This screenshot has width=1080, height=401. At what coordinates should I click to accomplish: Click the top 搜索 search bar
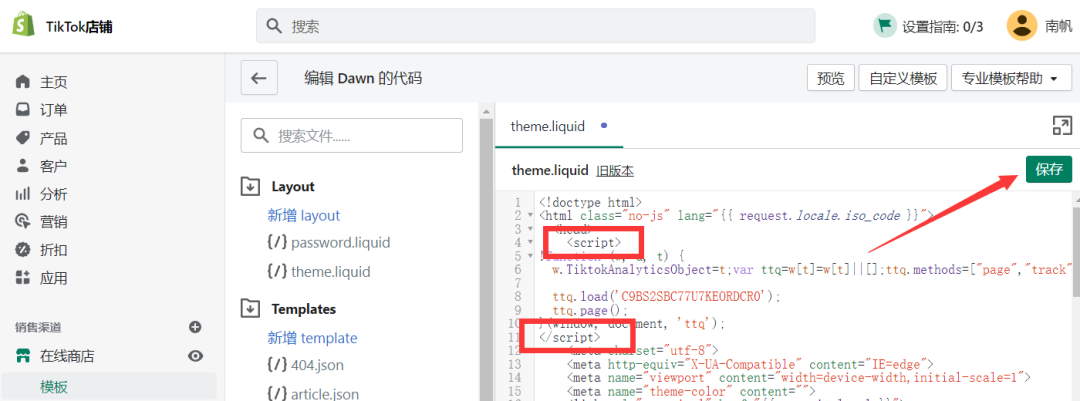(x=535, y=26)
